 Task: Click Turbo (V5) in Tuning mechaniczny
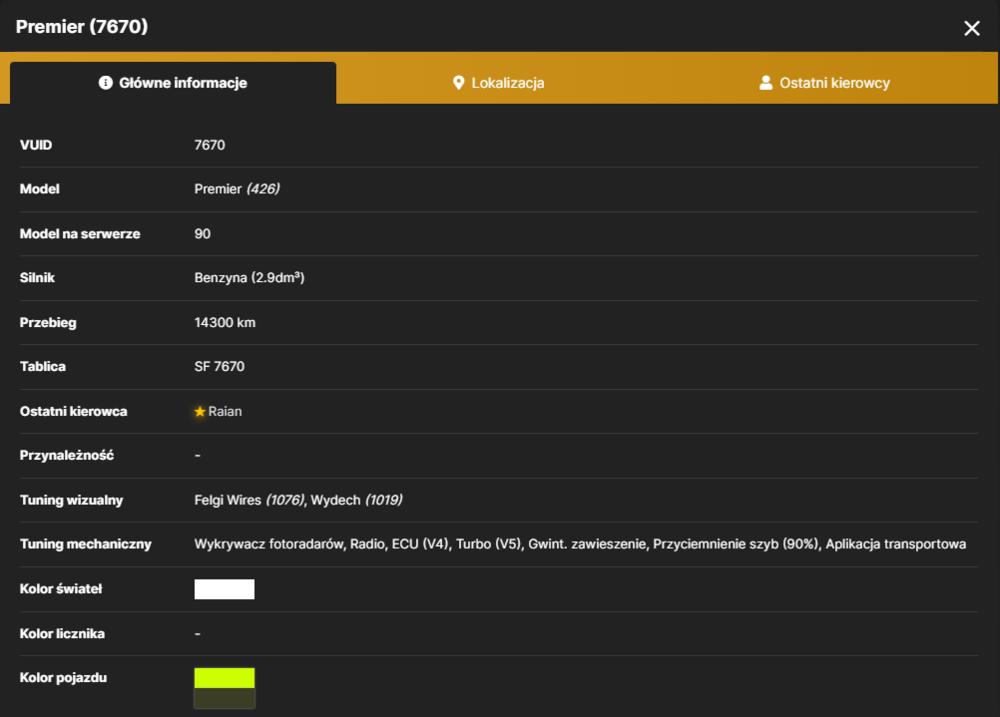[x=489, y=544]
